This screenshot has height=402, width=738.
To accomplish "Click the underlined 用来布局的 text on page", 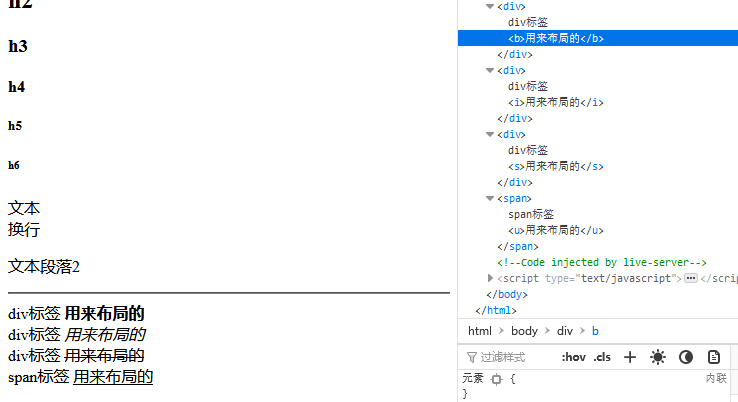I will pos(113,377).
